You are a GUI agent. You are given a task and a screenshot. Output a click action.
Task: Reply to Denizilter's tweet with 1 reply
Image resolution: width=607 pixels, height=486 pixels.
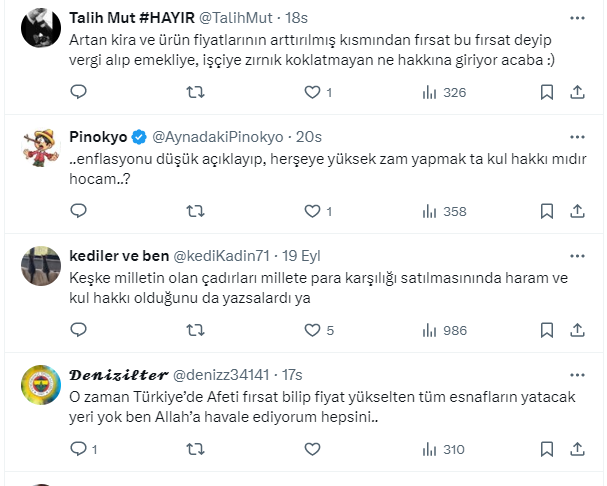pyautogui.click(x=79, y=449)
